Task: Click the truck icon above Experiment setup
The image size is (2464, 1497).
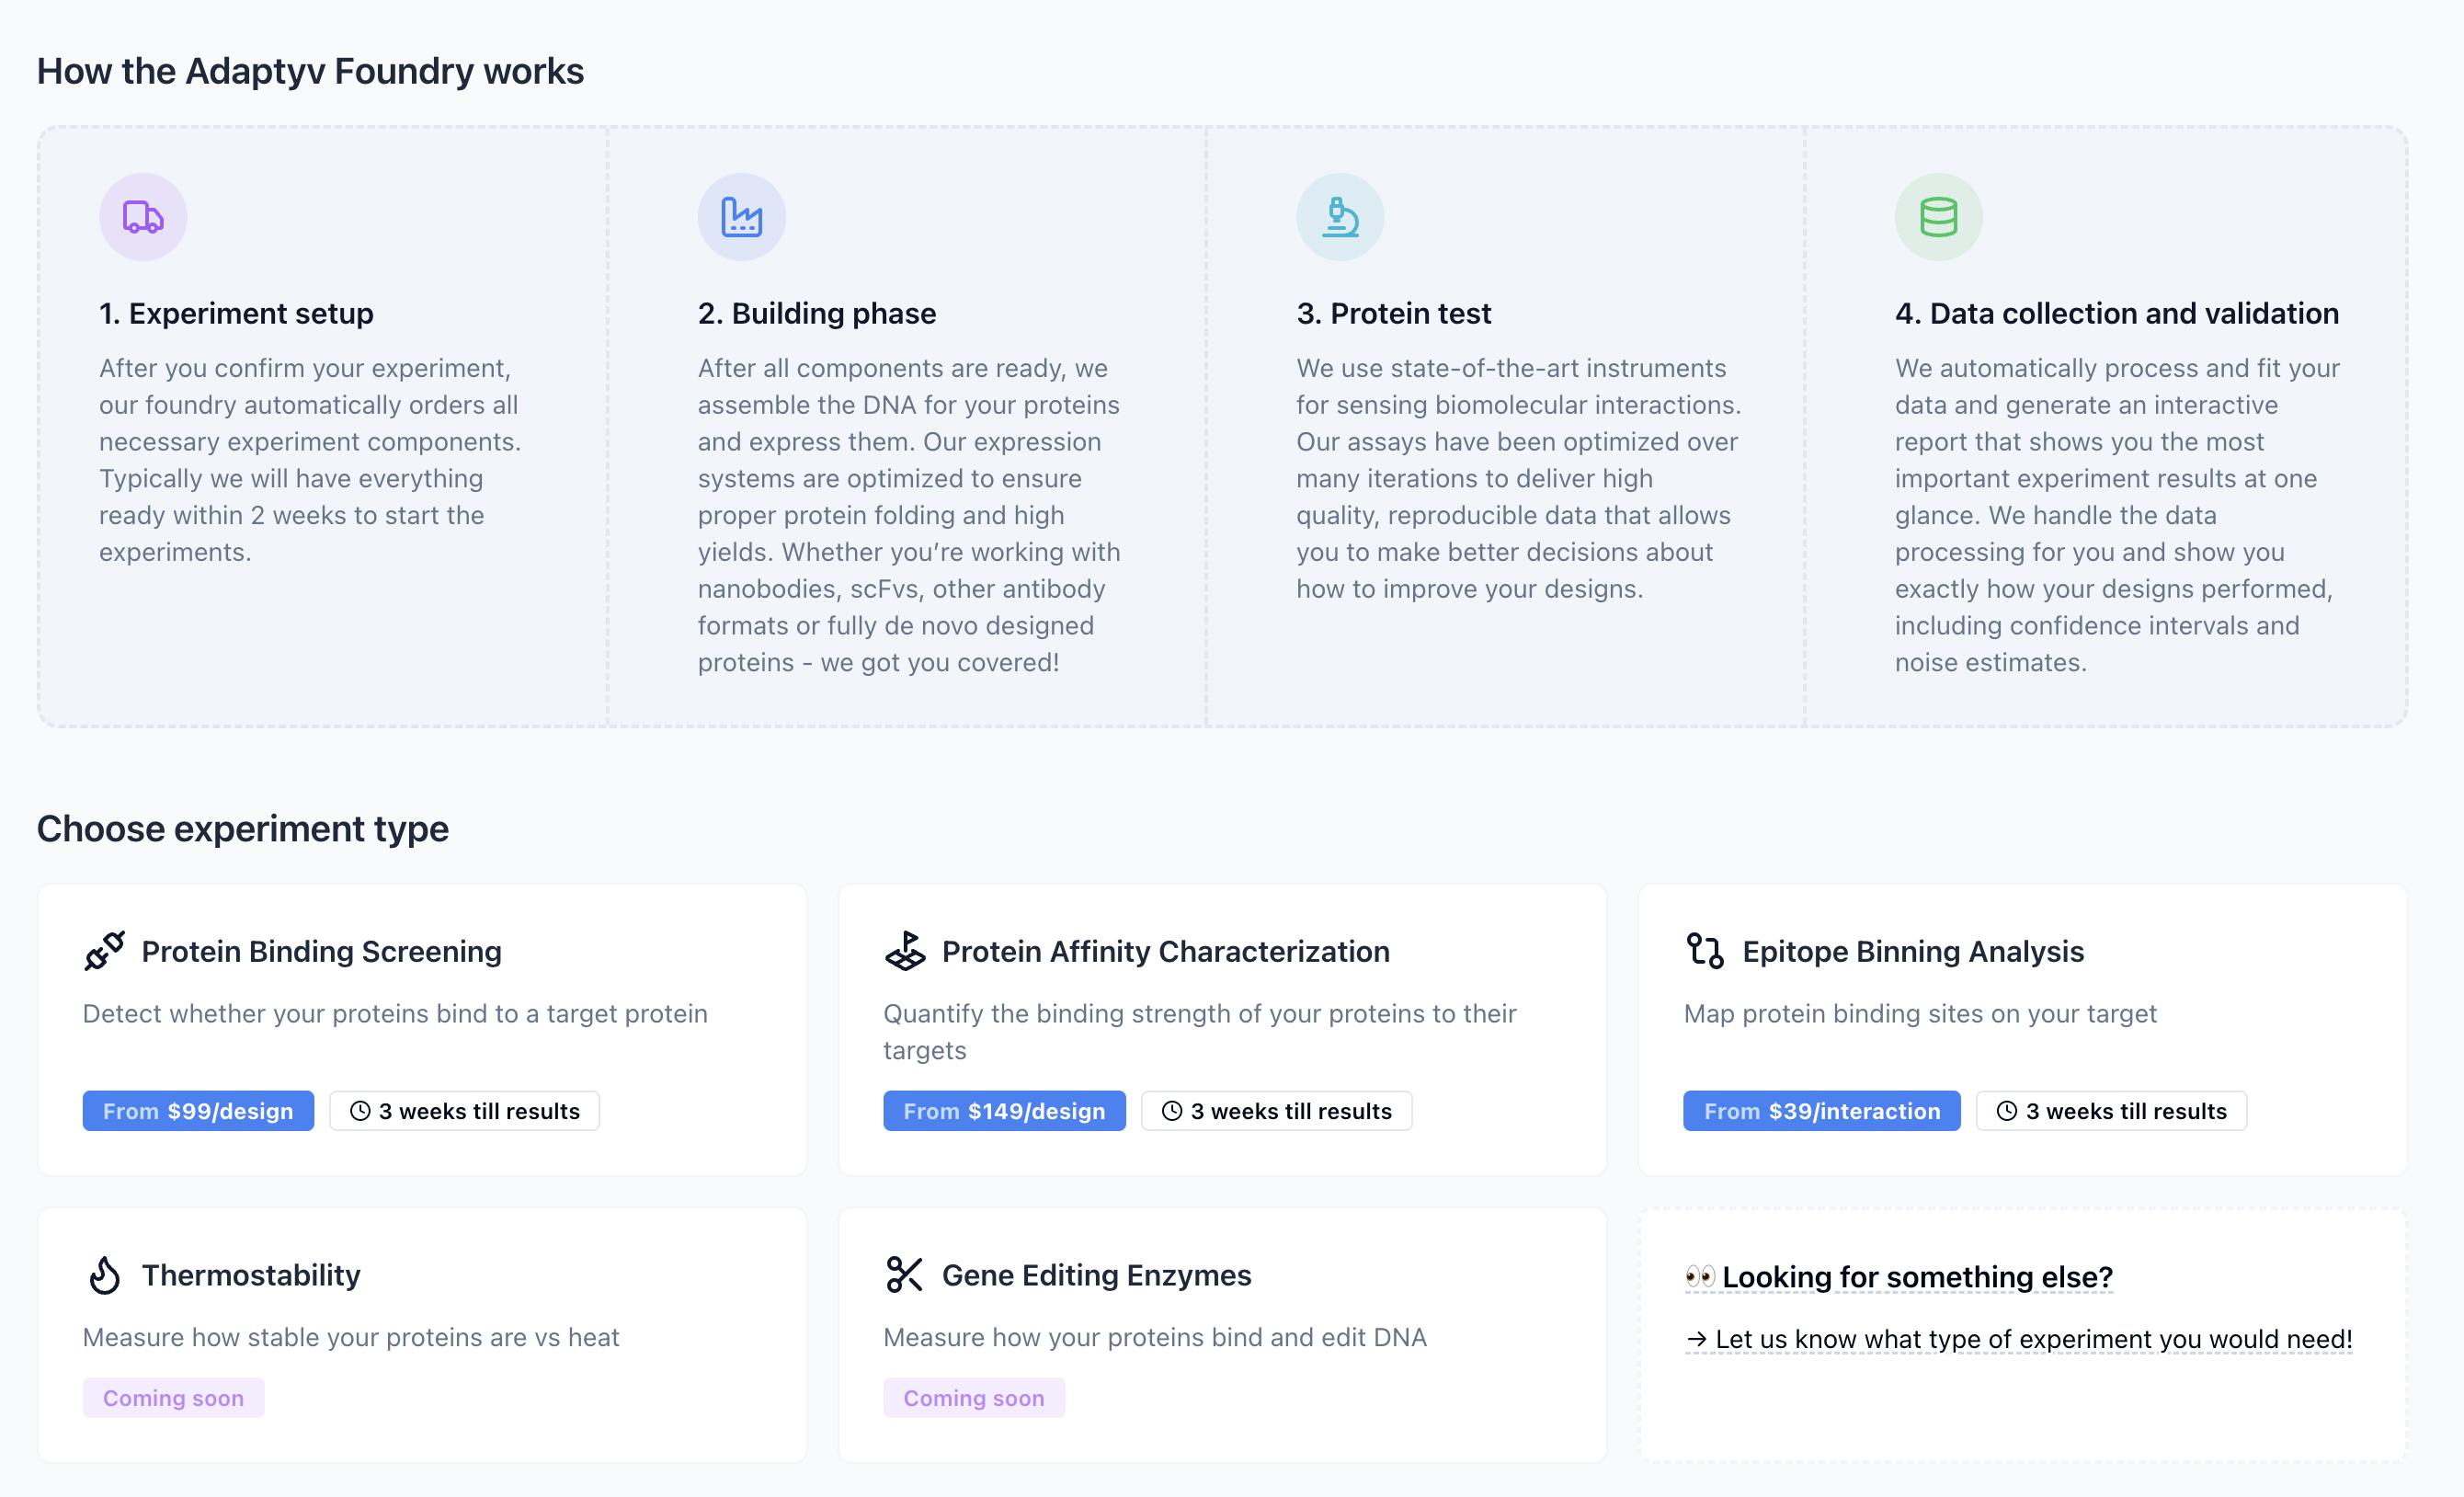Action: click(x=143, y=217)
